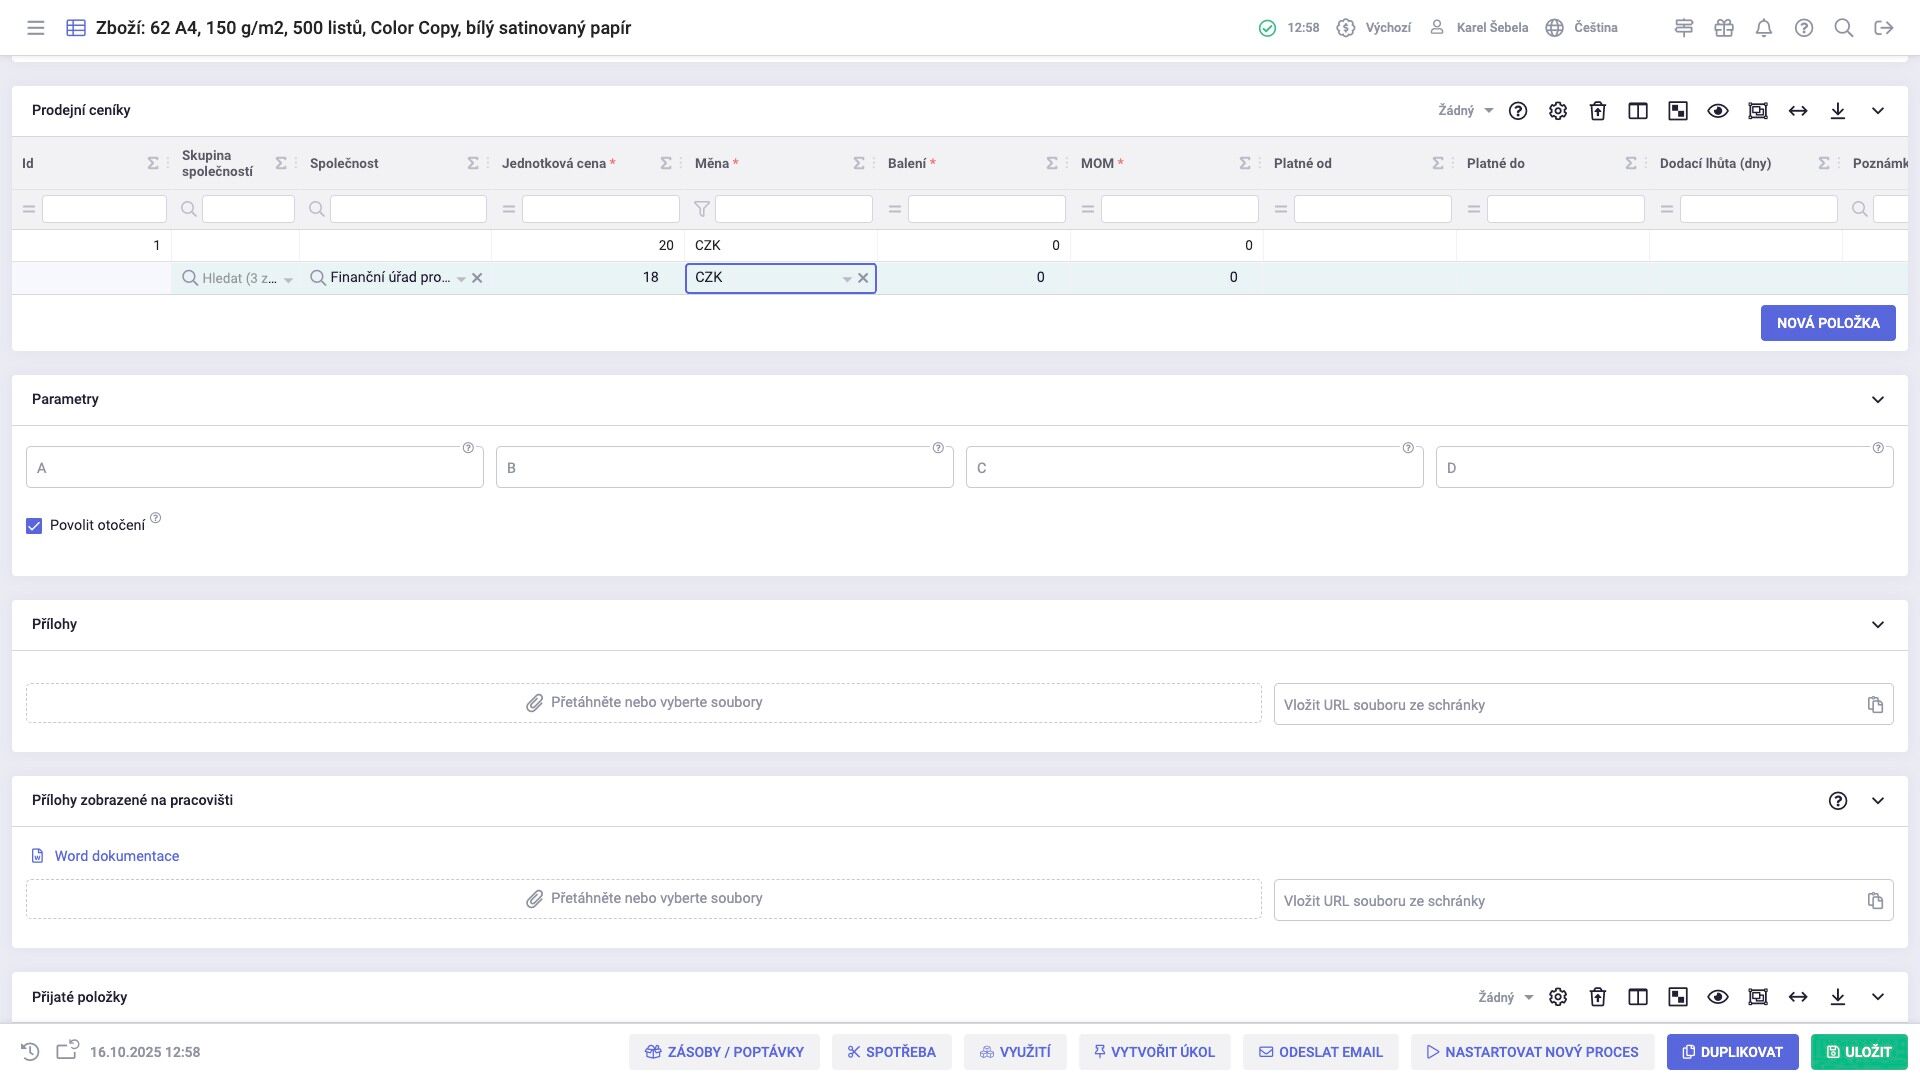This screenshot has width=1920, height=1080.
Task: Click help icon in Přílohy zobrazené na pracovišti
Action: [x=1838, y=801]
